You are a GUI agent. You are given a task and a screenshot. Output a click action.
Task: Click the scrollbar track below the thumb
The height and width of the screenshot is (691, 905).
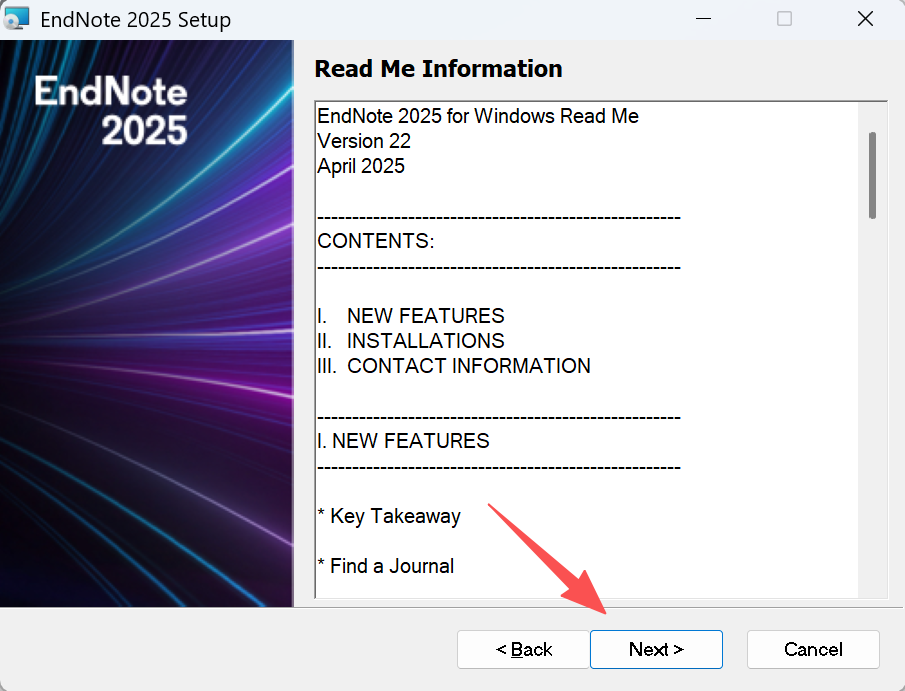[x=872, y=400]
